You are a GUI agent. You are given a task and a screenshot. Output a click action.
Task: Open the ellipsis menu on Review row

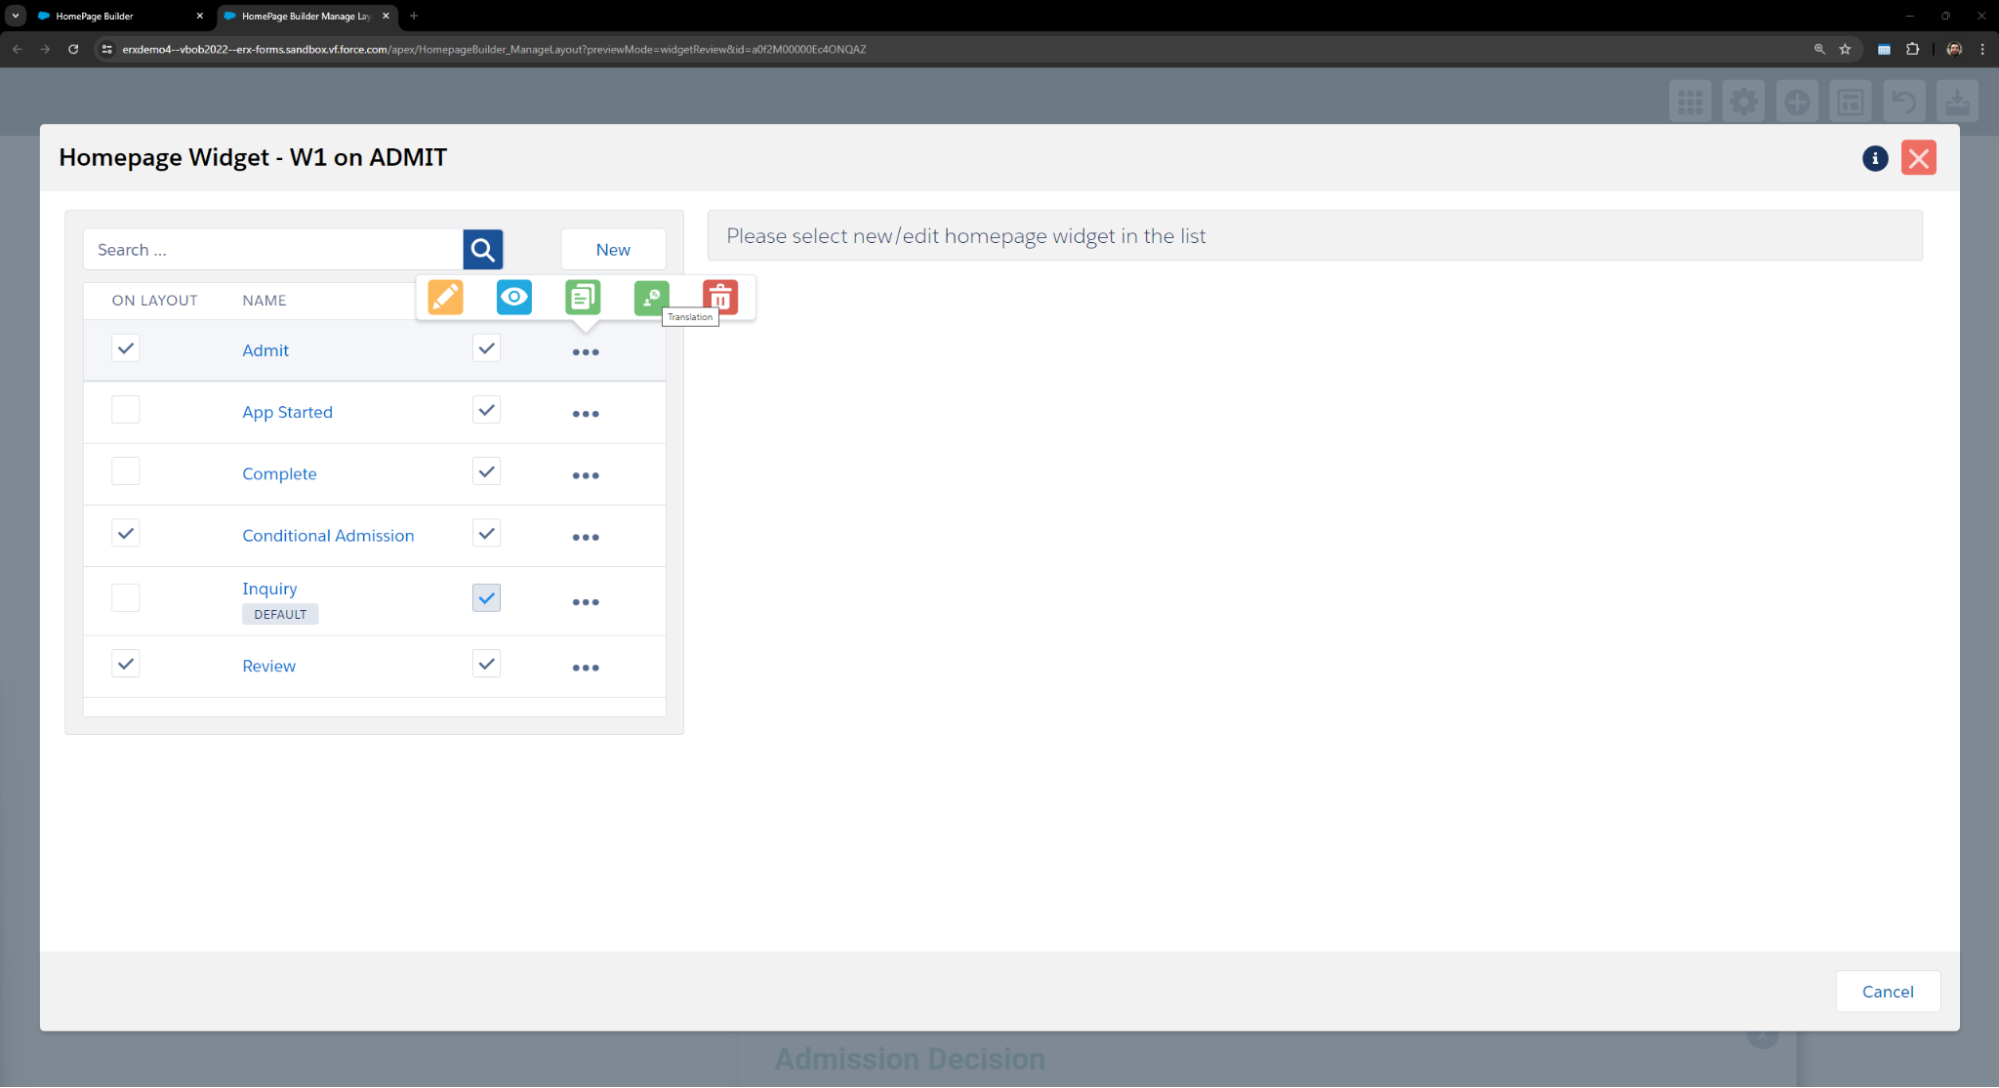tap(585, 667)
